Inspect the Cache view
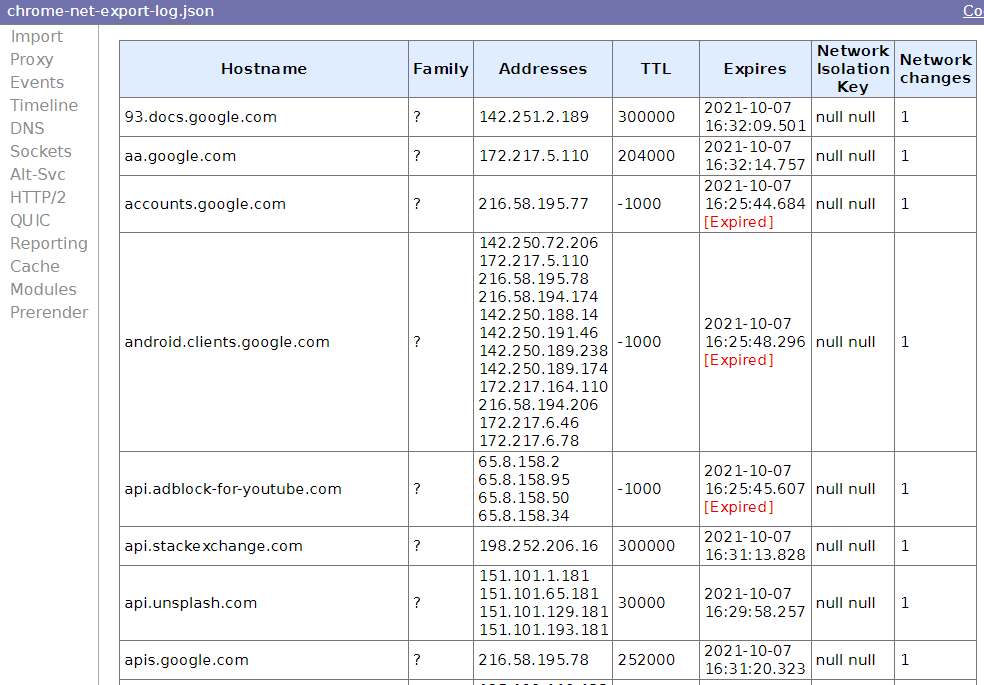The image size is (984, 685). (34, 266)
